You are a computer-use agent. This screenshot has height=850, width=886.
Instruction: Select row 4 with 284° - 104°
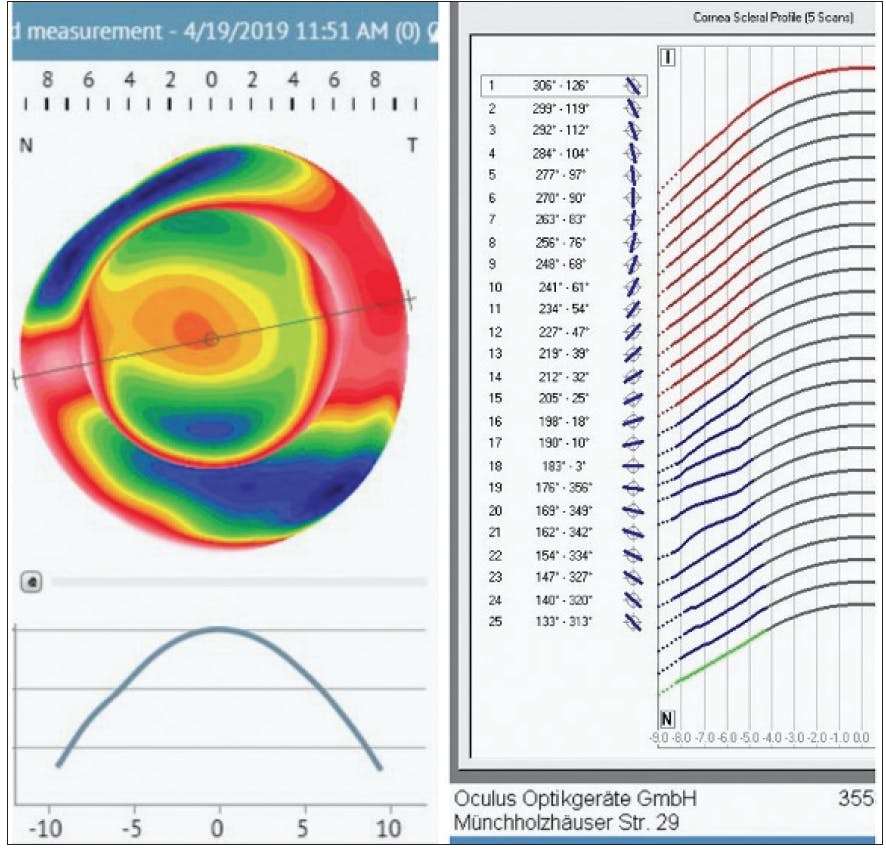560,153
